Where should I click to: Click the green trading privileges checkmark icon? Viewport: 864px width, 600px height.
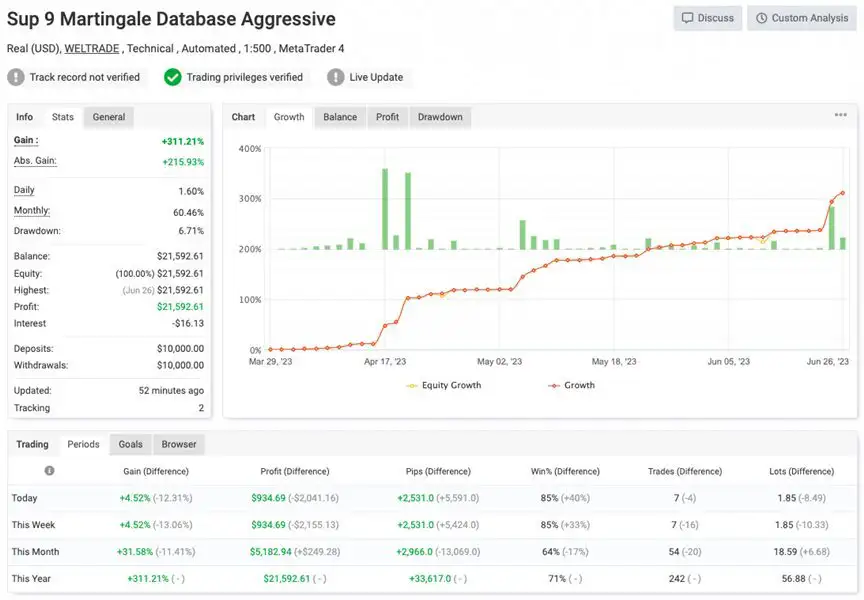(173, 77)
